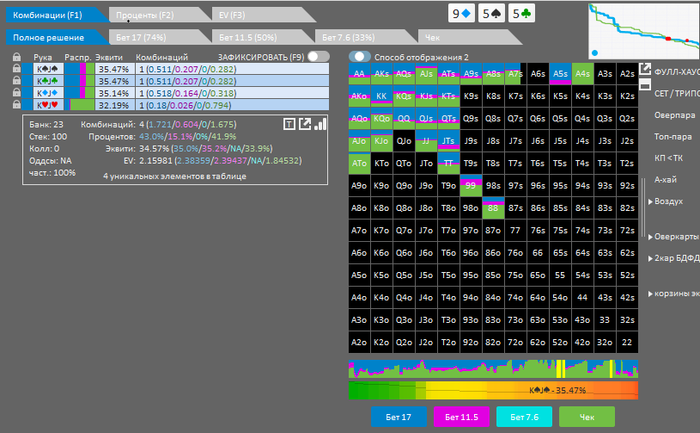700x433 pixels.
Task: Select the KK cell in matrix
Action: point(382,96)
